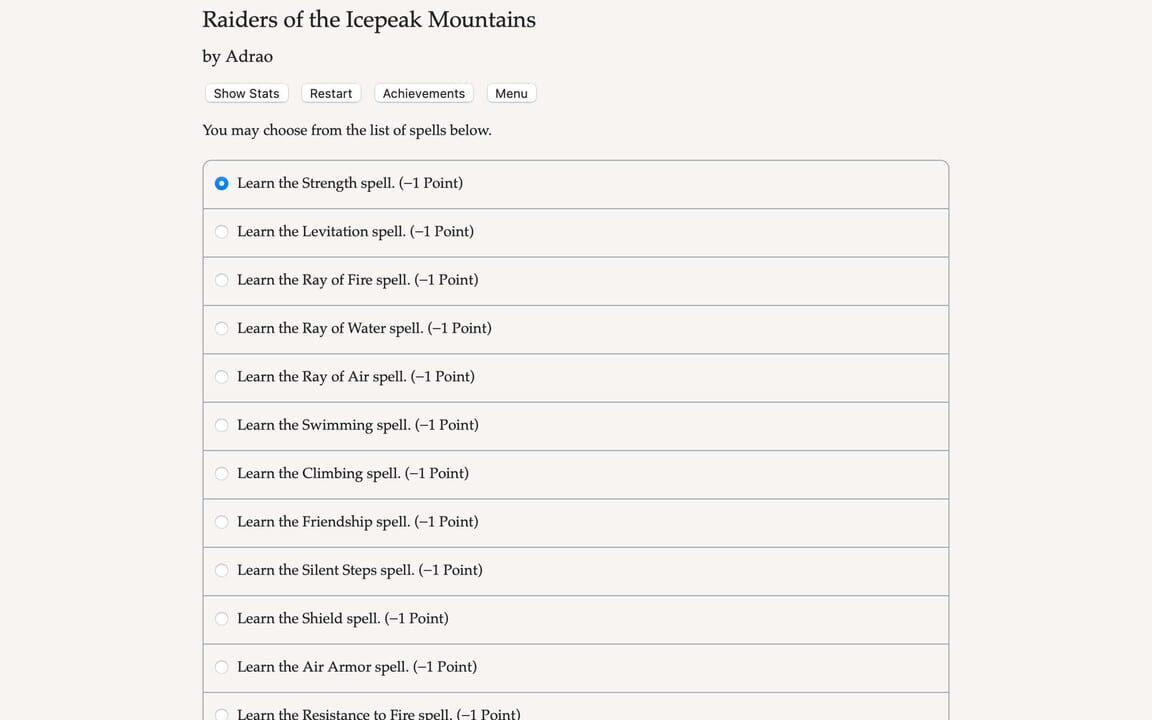Click the spell list instruction text
This screenshot has height=720, width=1152.
[x=346, y=130]
